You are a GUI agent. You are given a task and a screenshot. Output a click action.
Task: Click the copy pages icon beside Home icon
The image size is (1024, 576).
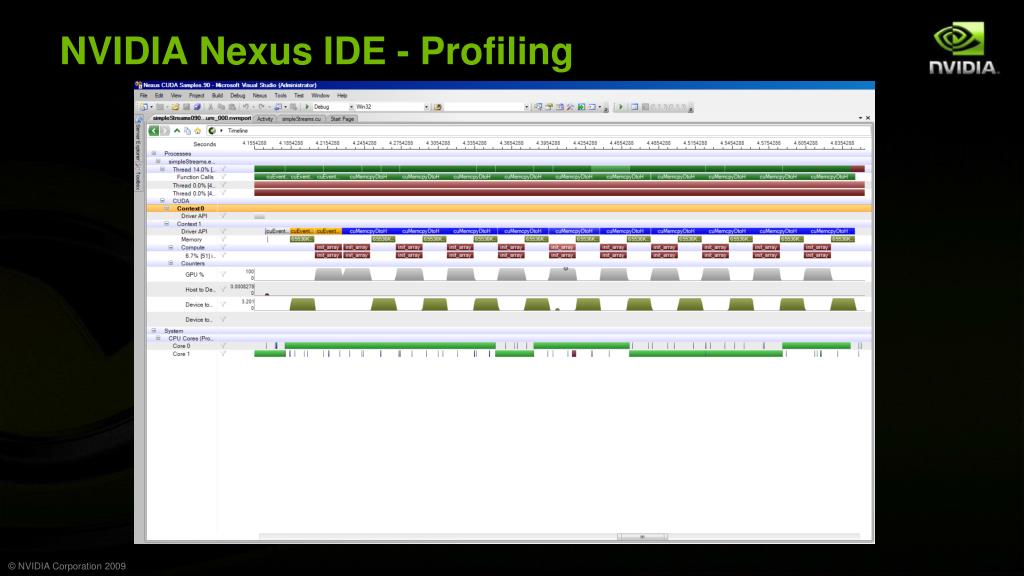pyautogui.click(x=187, y=131)
